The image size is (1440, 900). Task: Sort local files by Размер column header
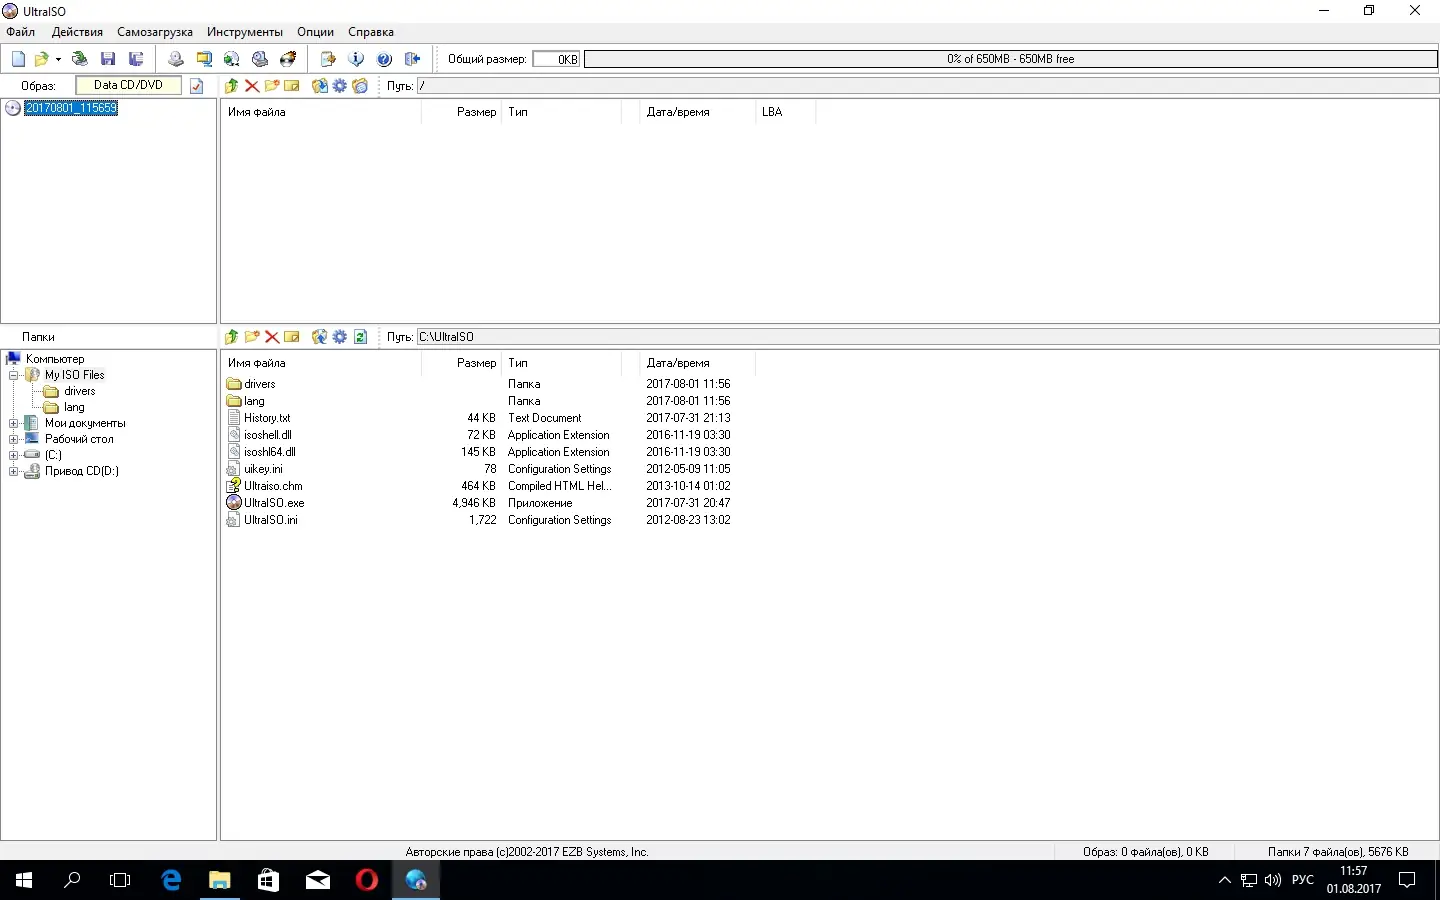460,363
